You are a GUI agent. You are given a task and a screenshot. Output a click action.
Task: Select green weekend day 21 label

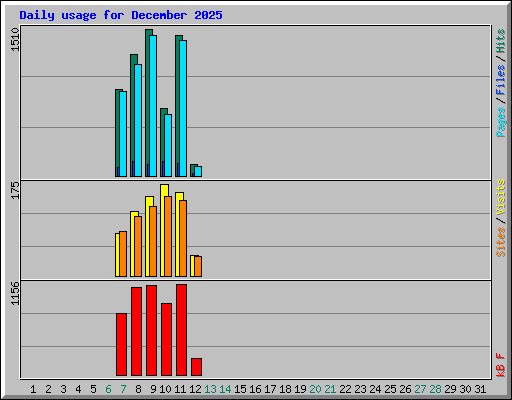(x=330, y=389)
